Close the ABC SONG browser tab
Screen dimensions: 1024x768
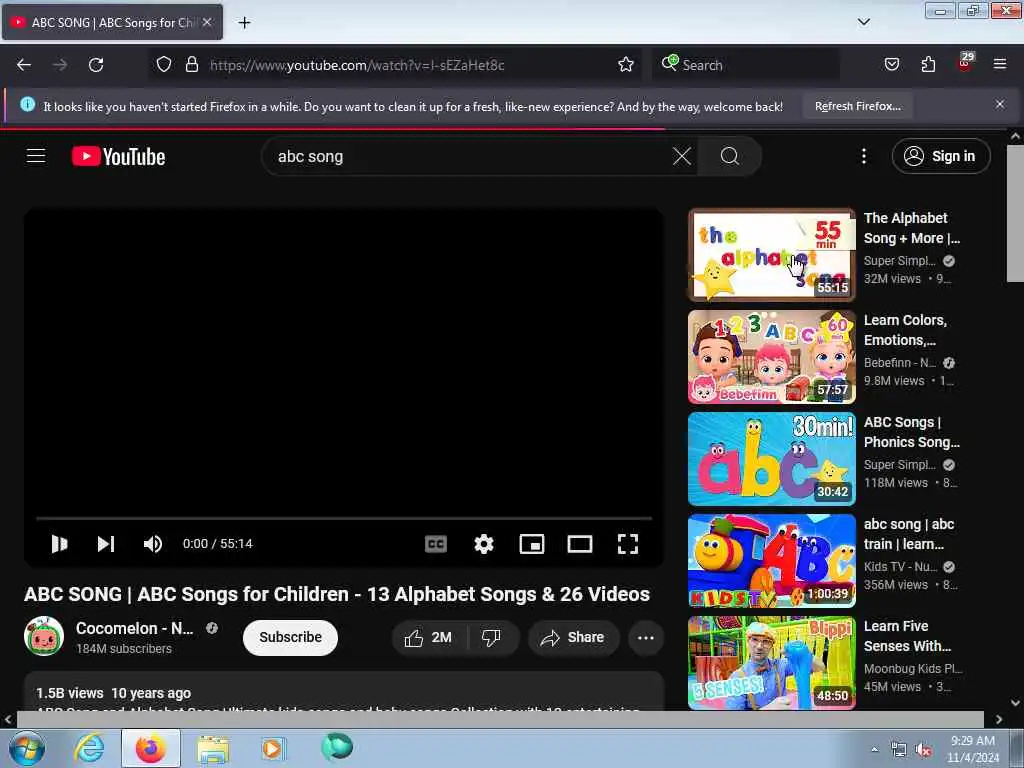click(207, 22)
